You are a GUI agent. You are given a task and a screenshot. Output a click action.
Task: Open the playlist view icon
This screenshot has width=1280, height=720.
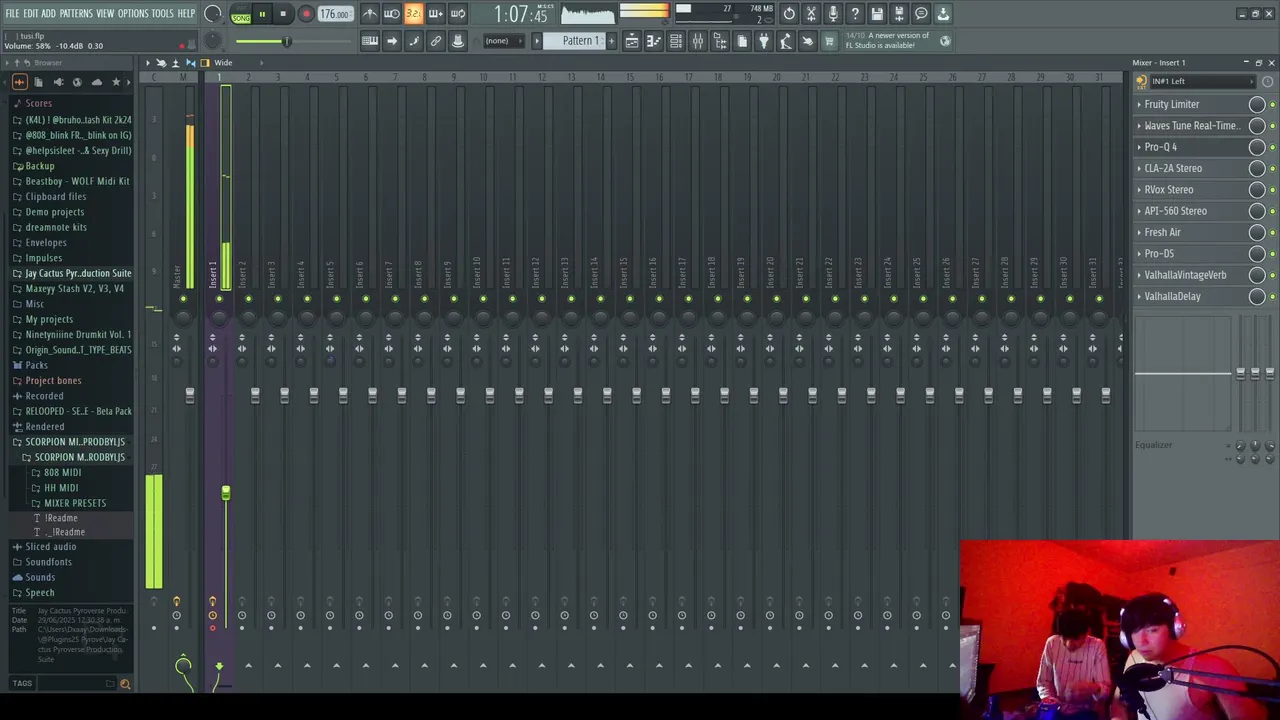[x=632, y=41]
